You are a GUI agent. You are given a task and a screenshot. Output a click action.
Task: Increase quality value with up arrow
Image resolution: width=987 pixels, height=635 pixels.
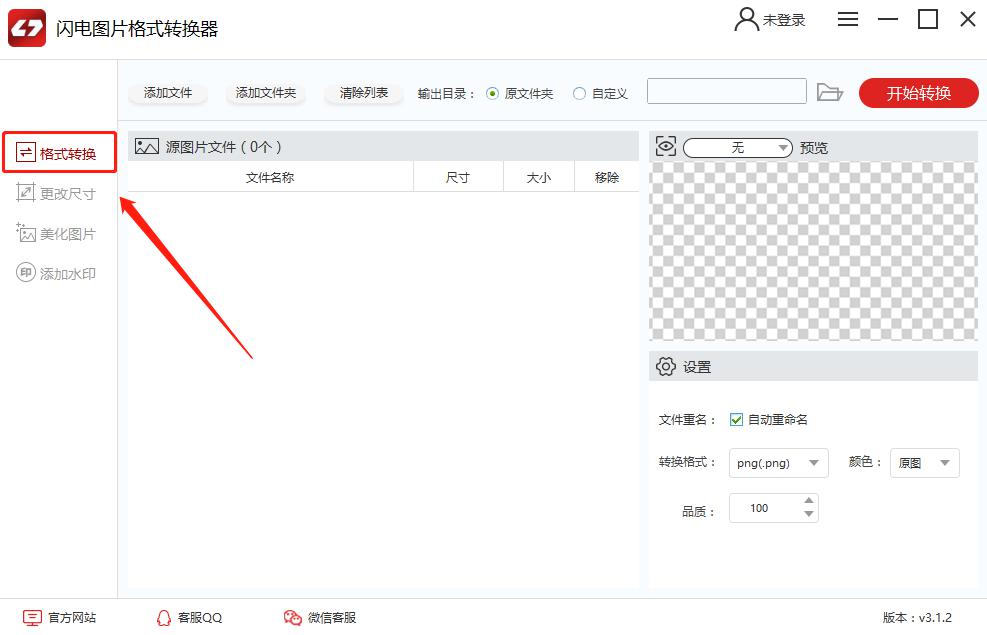click(809, 501)
